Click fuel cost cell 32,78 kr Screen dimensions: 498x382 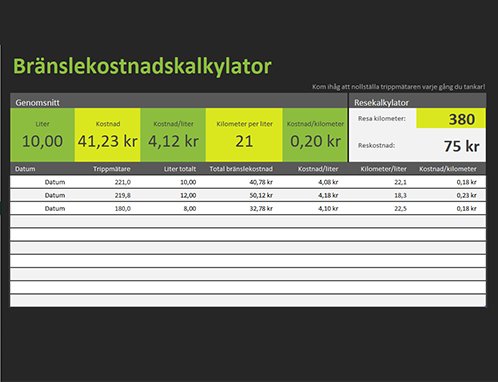261,209
